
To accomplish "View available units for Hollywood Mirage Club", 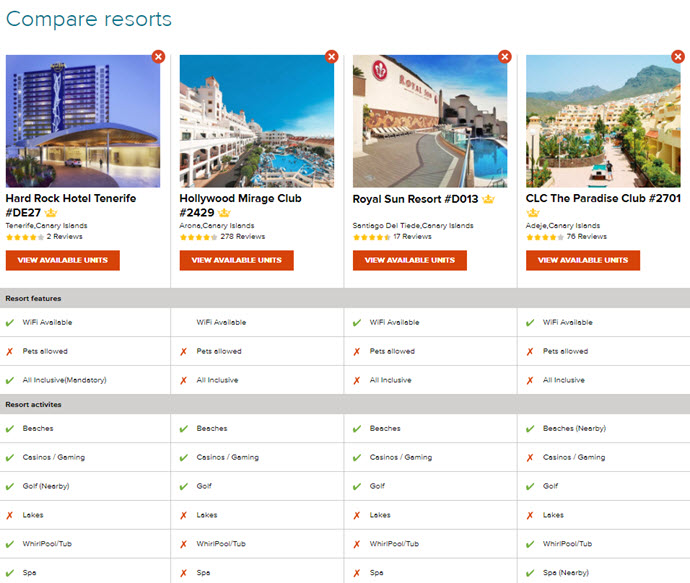I will (236, 260).
